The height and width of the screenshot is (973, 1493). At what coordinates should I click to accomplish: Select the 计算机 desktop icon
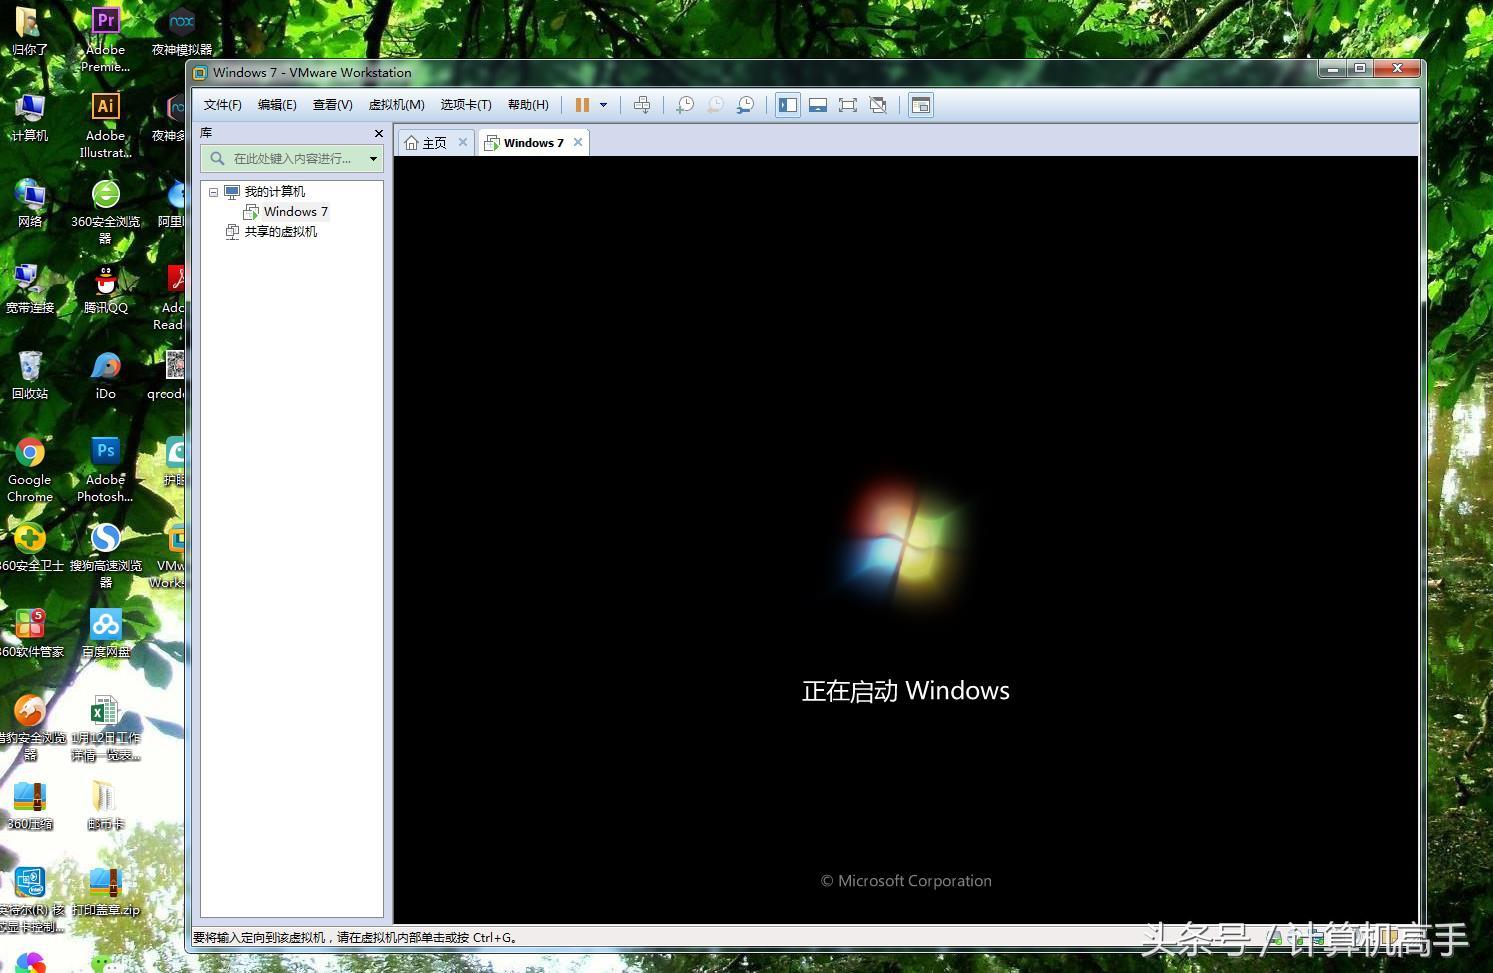click(30, 116)
